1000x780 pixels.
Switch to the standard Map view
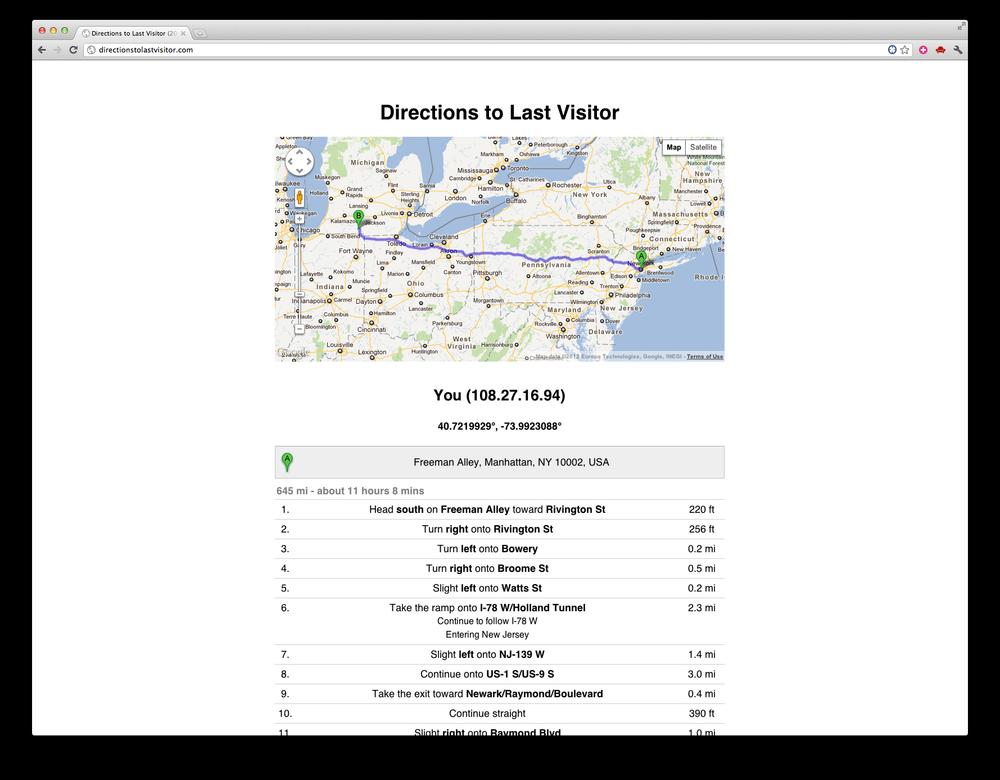pyautogui.click(x=673, y=147)
